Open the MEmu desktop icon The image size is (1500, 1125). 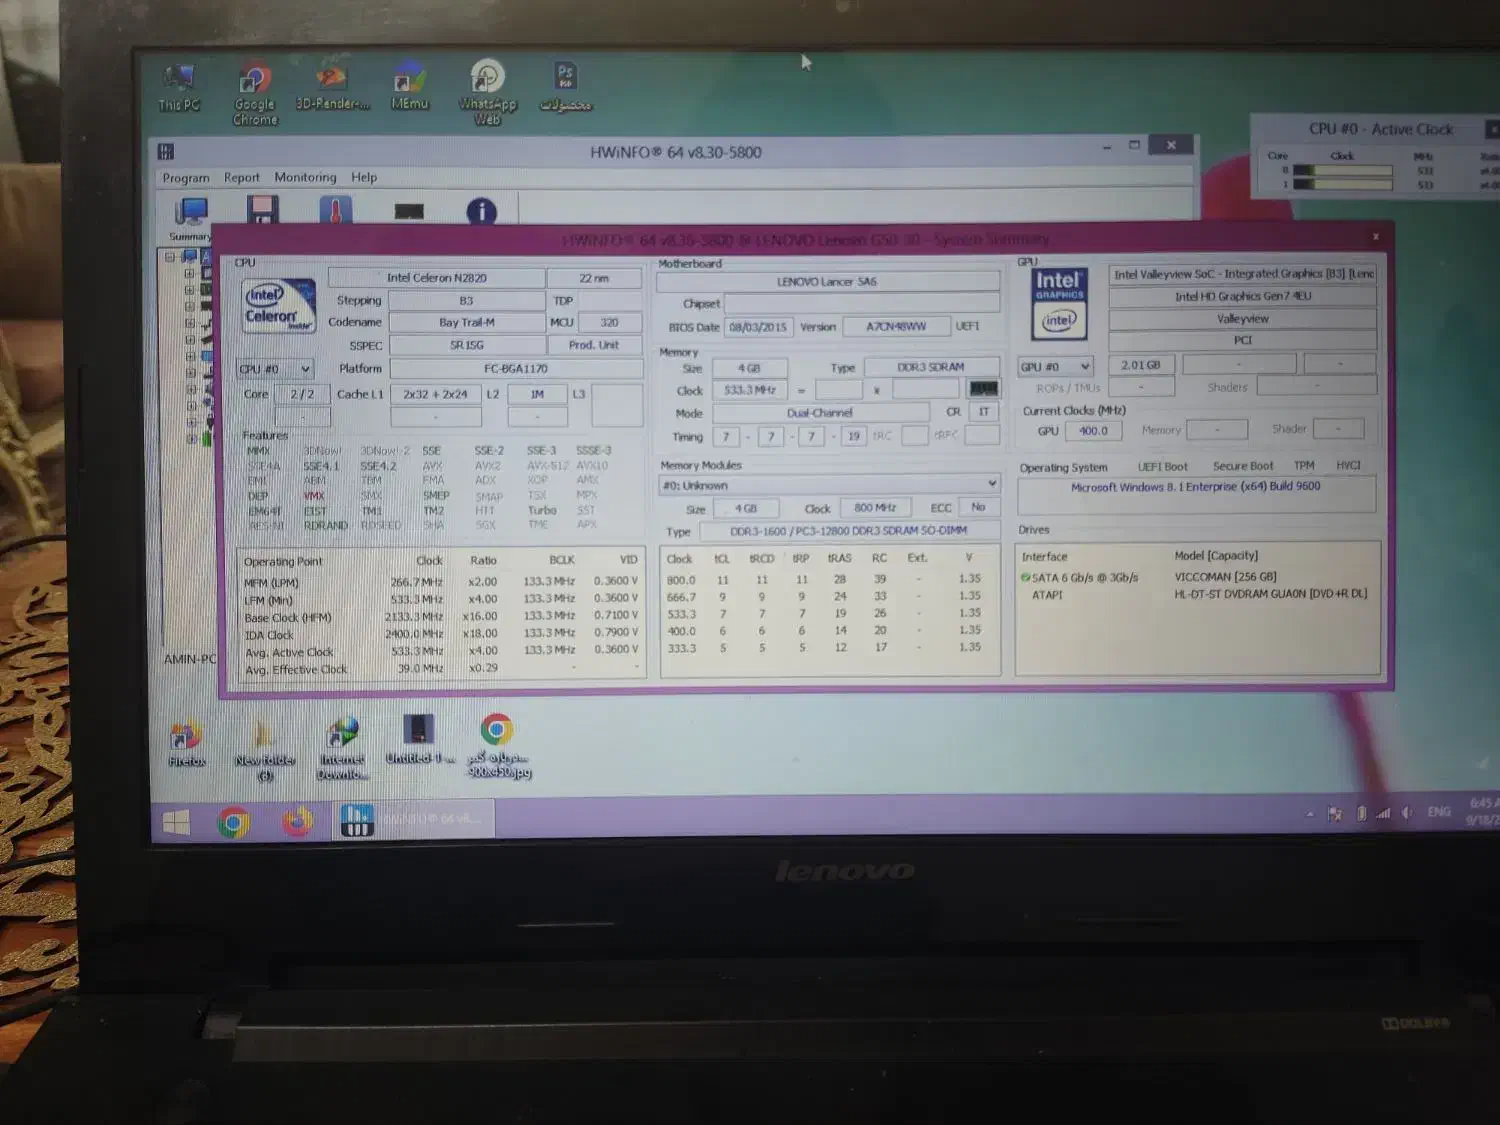coord(409,86)
